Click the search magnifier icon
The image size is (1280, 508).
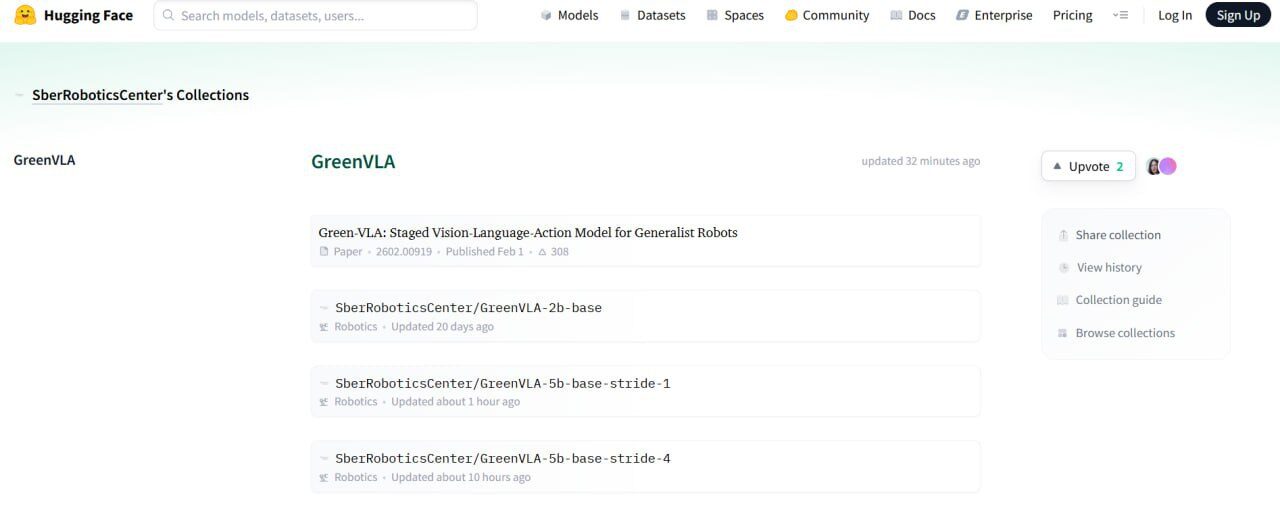point(168,16)
